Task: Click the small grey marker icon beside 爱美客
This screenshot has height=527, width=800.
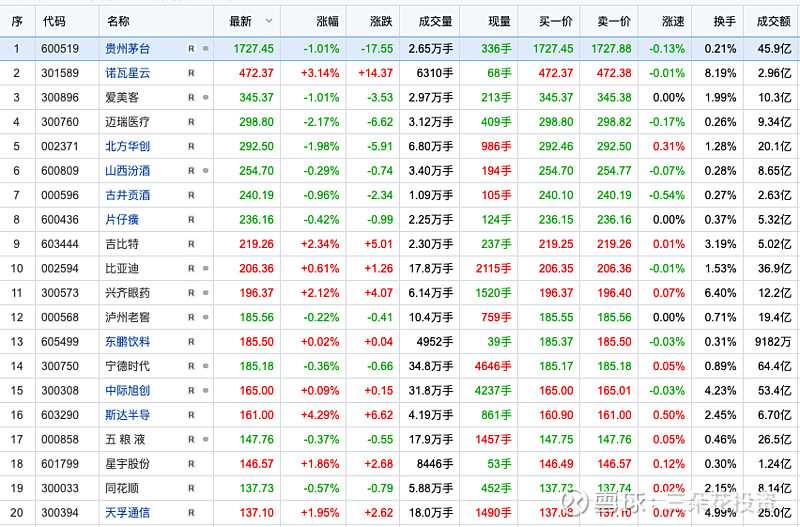Action: point(206,98)
